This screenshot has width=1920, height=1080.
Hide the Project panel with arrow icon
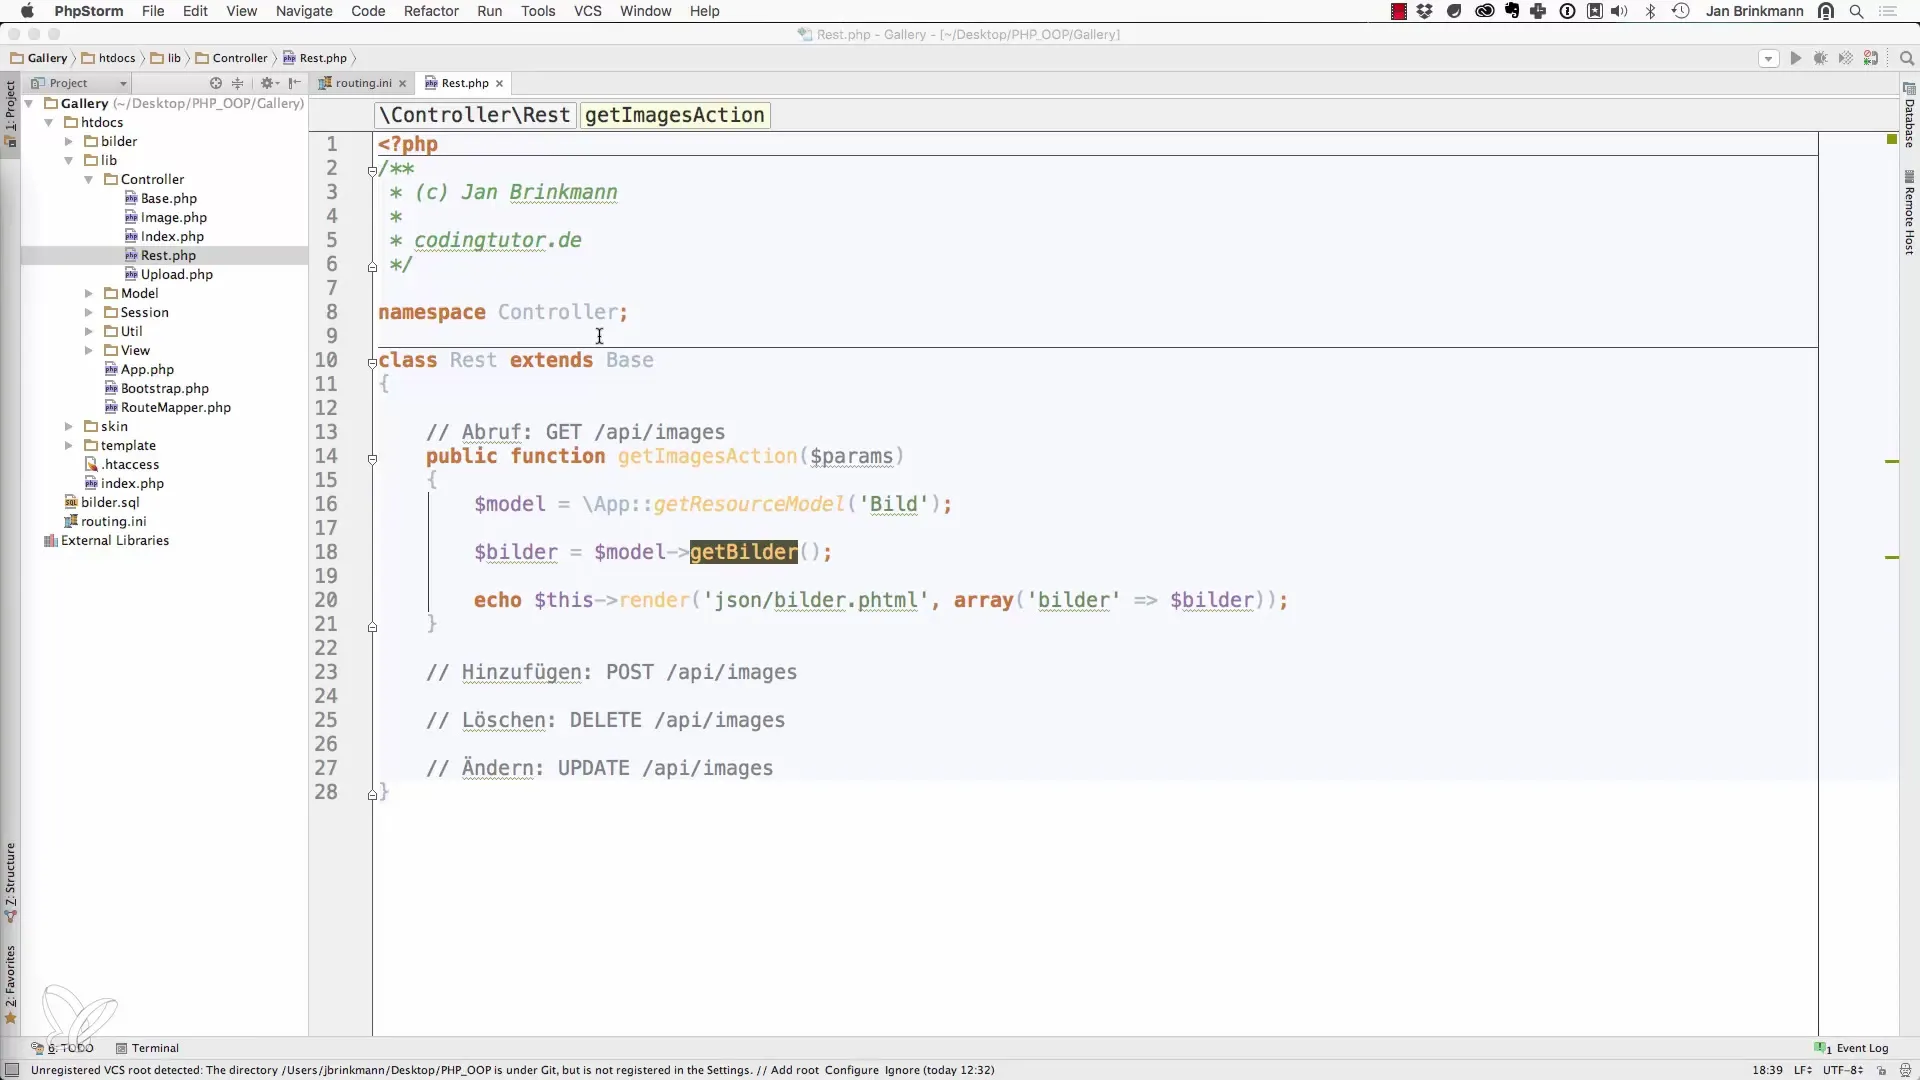point(294,83)
